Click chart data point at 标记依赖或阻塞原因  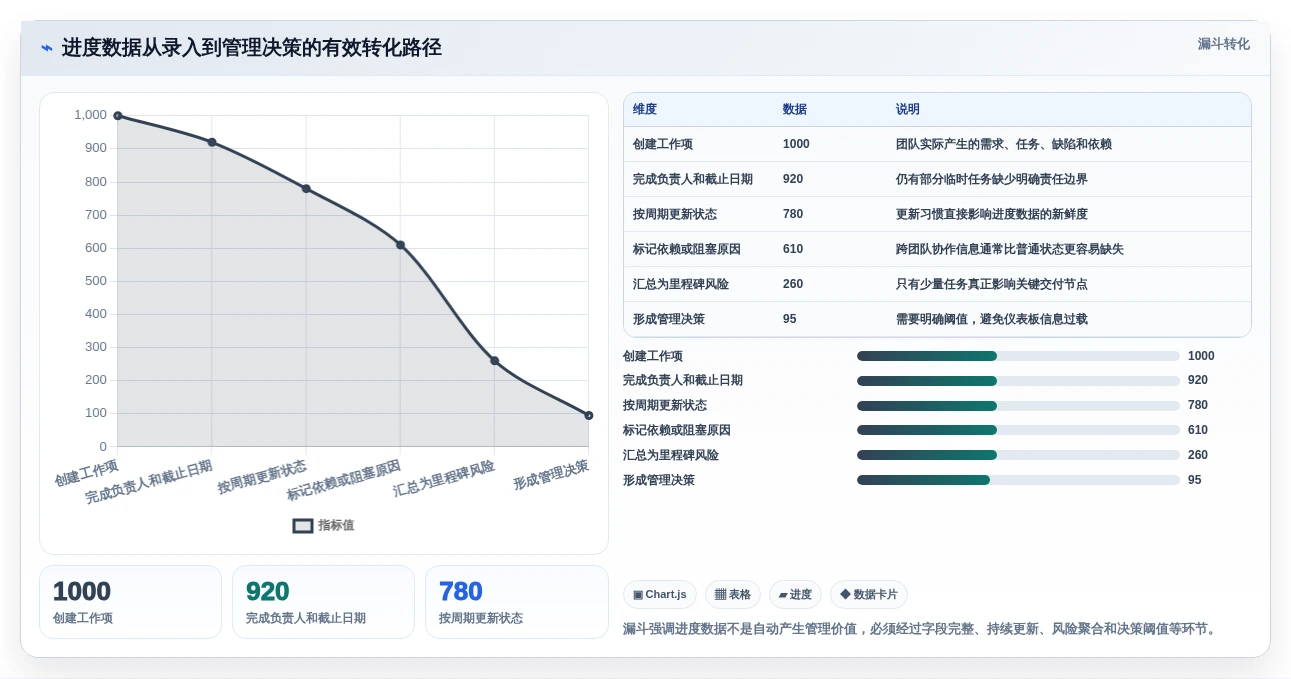400,245
